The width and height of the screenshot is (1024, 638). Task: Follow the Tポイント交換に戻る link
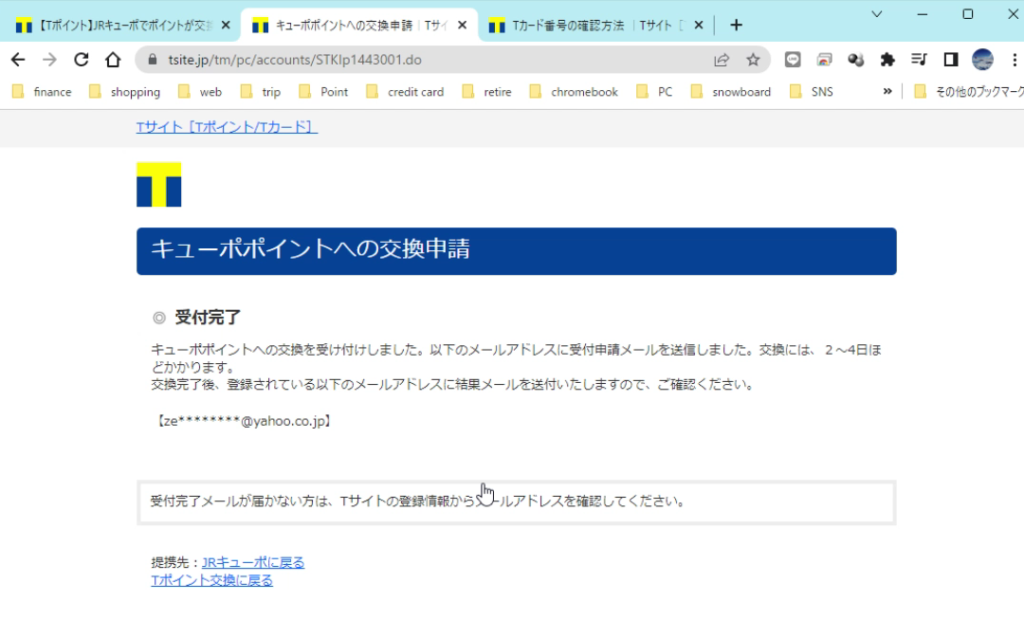[212, 581]
